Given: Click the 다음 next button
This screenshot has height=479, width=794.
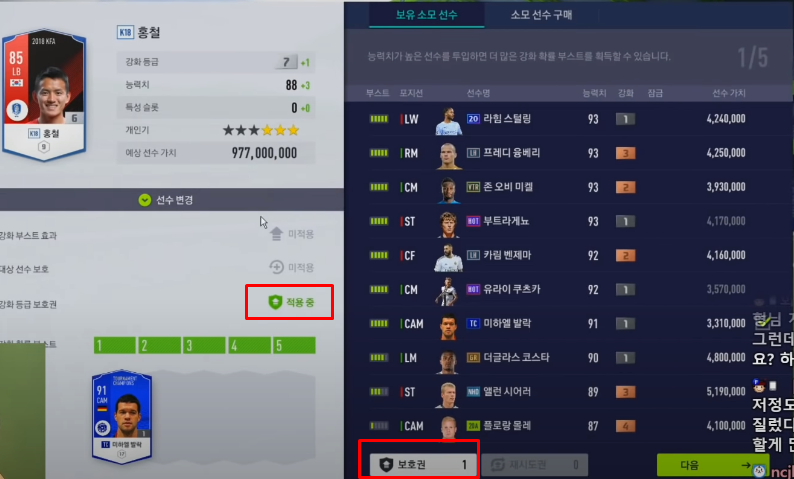Looking at the screenshot, I should [x=713, y=465].
